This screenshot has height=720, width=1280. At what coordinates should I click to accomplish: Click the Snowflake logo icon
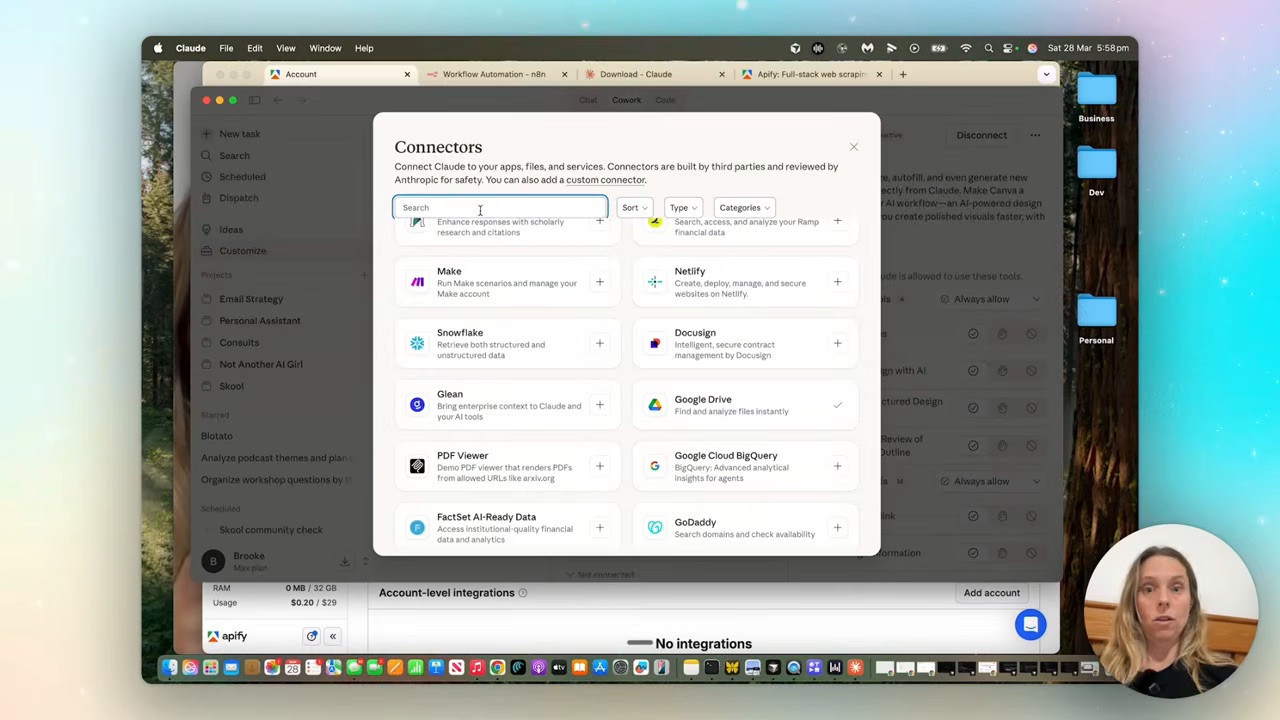coord(417,343)
